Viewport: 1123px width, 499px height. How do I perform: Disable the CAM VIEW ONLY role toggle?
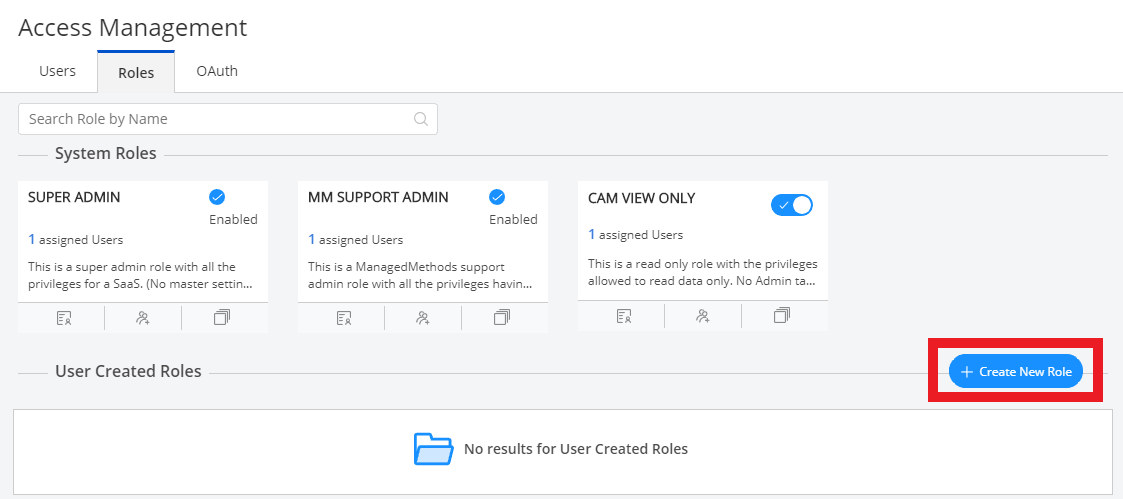pos(791,205)
